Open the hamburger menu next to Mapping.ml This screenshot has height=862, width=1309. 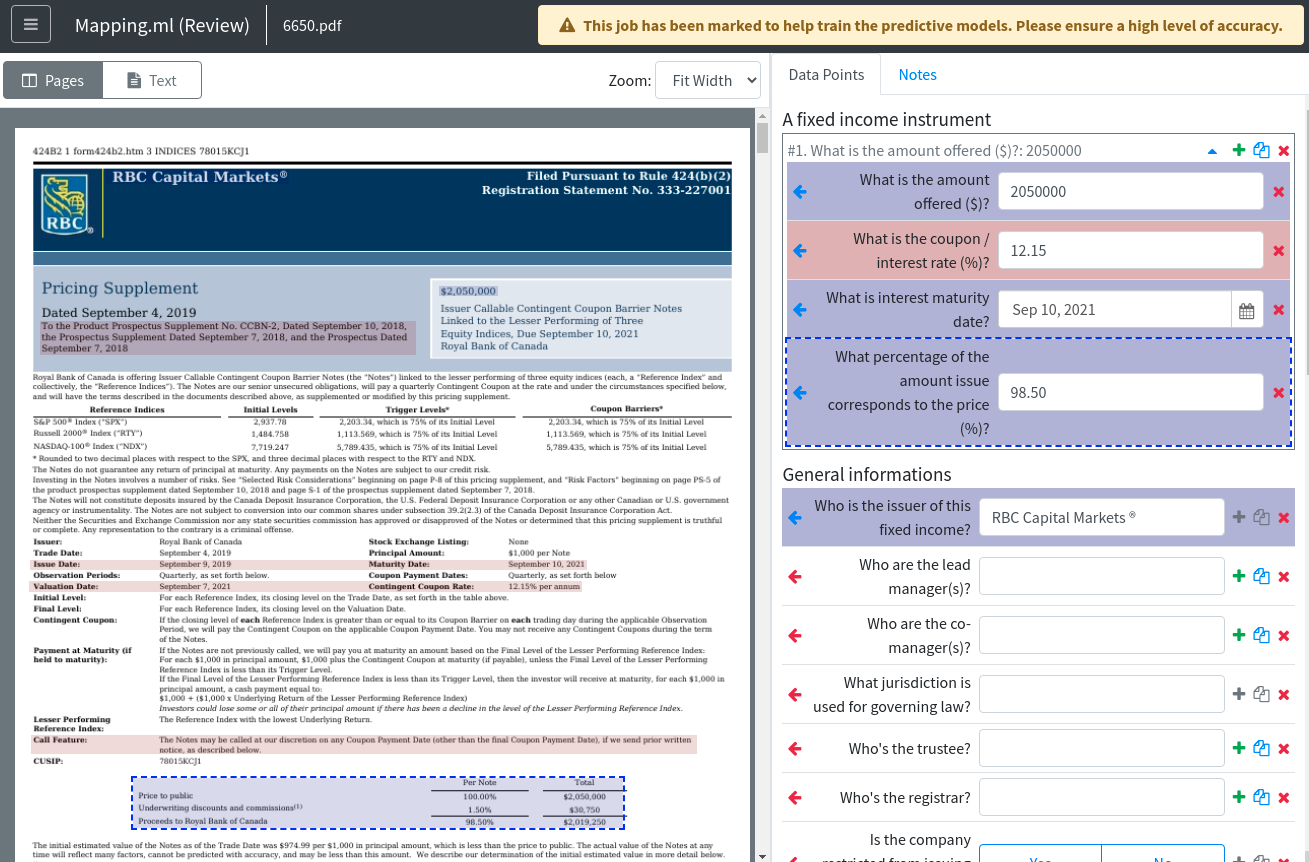[31, 25]
